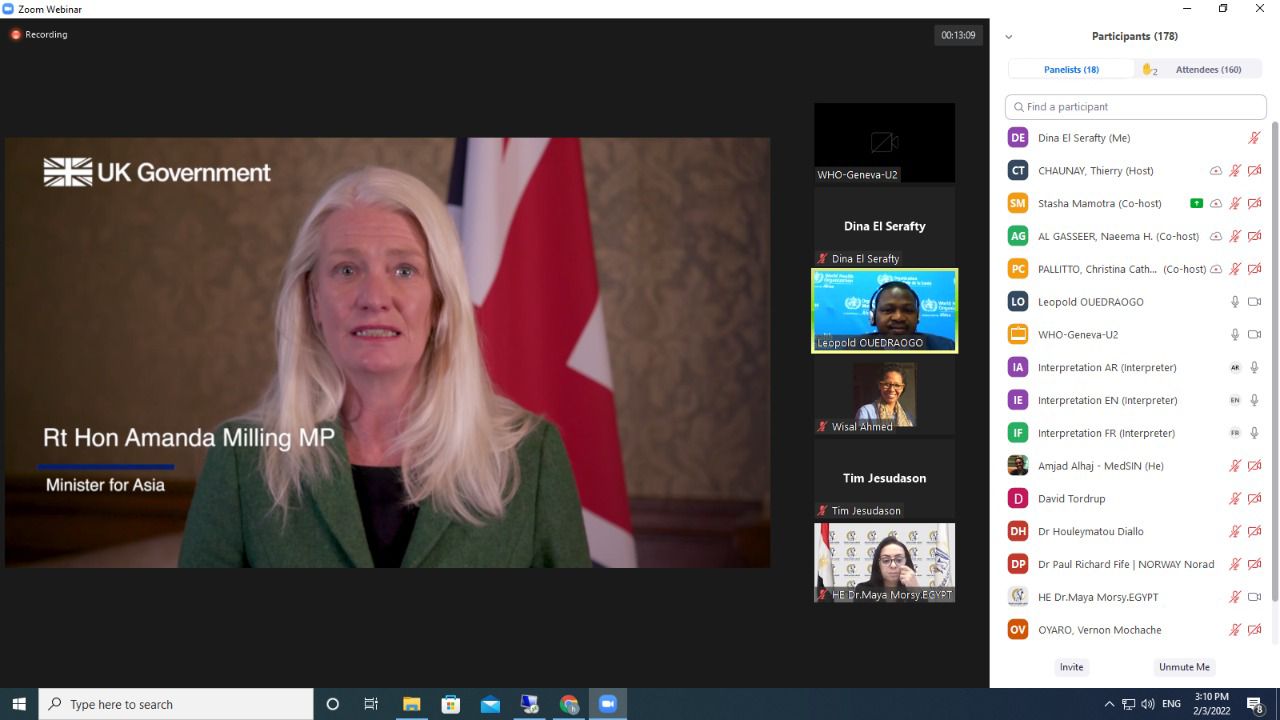
Task: Switch to the Panelists (18) tab
Action: click(x=1071, y=70)
